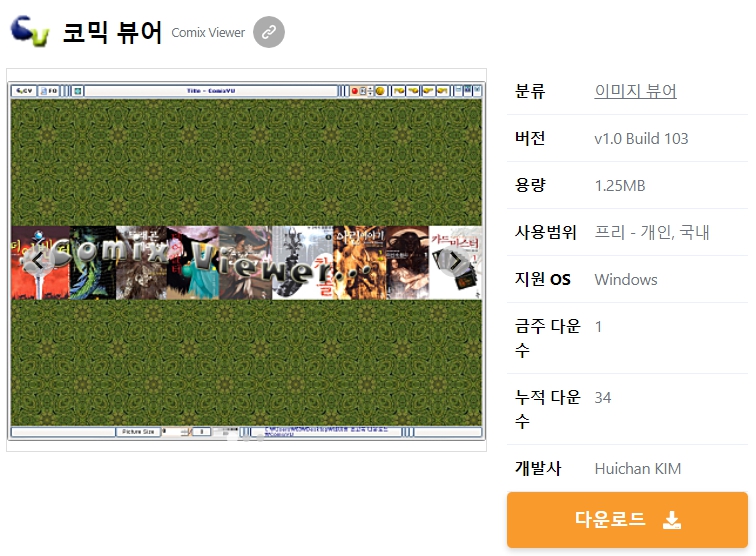Click the version value 'v1.0 Build 103'
This screenshot has width=756, height=556.
point(641,138)
